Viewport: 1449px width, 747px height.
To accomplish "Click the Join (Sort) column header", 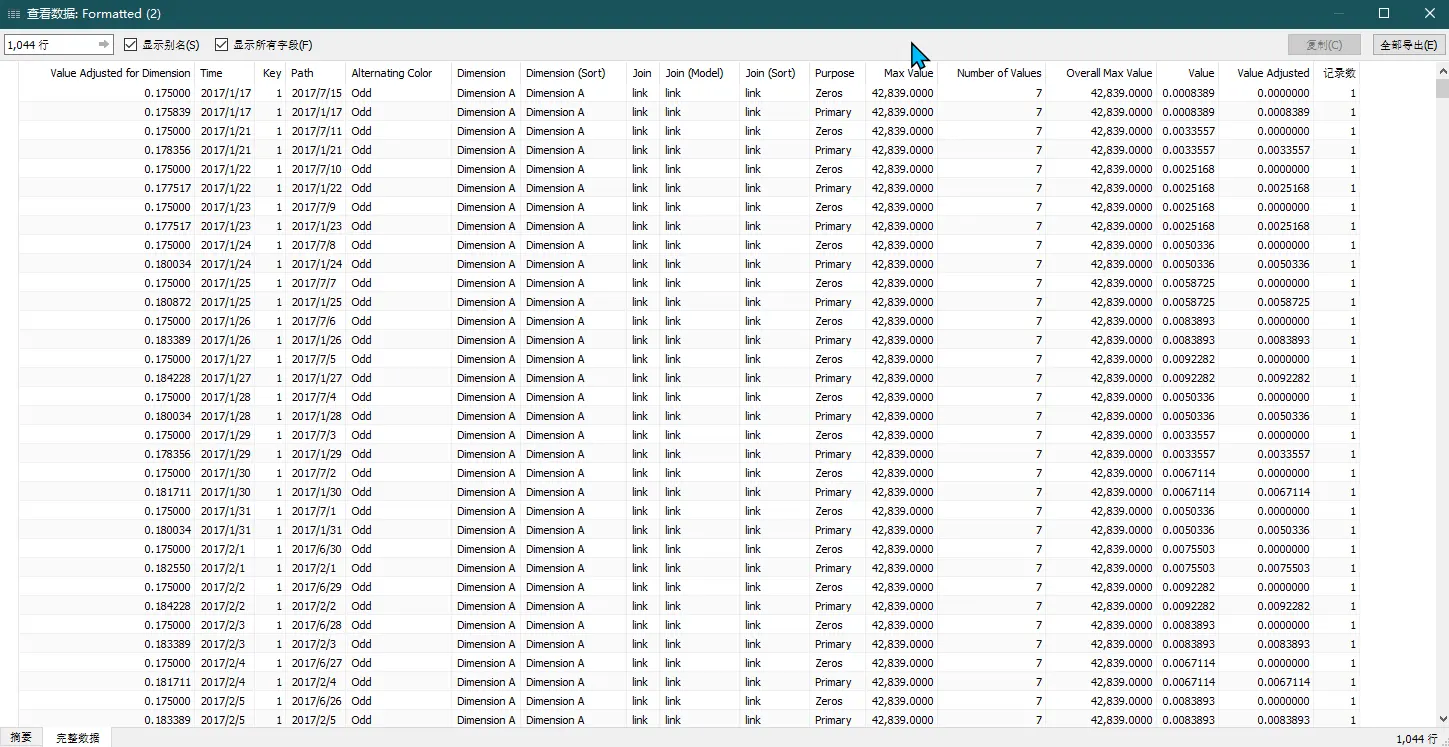I will click(x=771, y=73).
